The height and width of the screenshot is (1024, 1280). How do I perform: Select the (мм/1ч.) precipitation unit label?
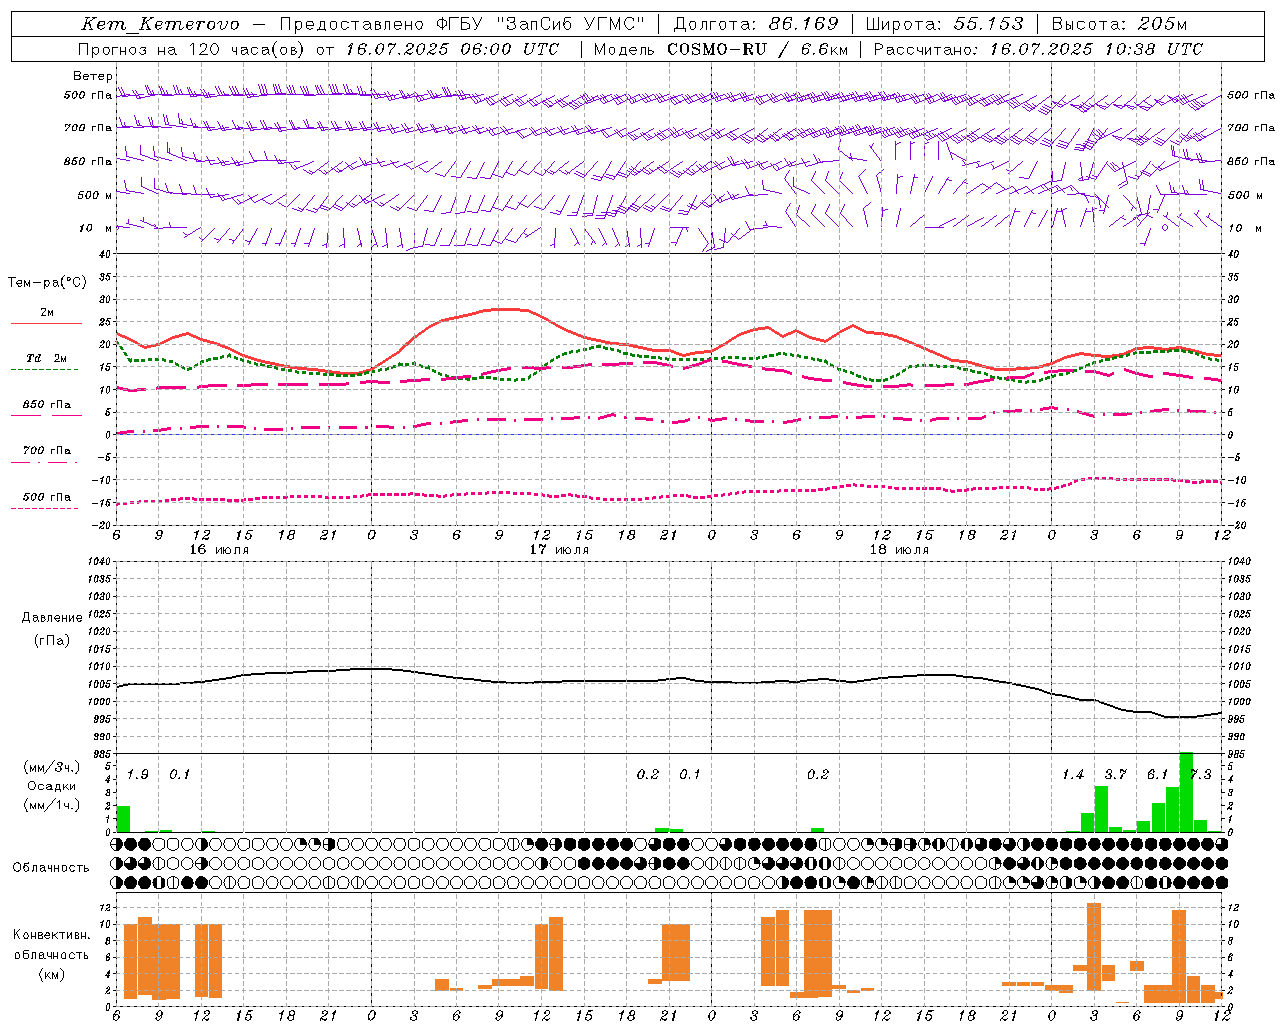[52, 805]
